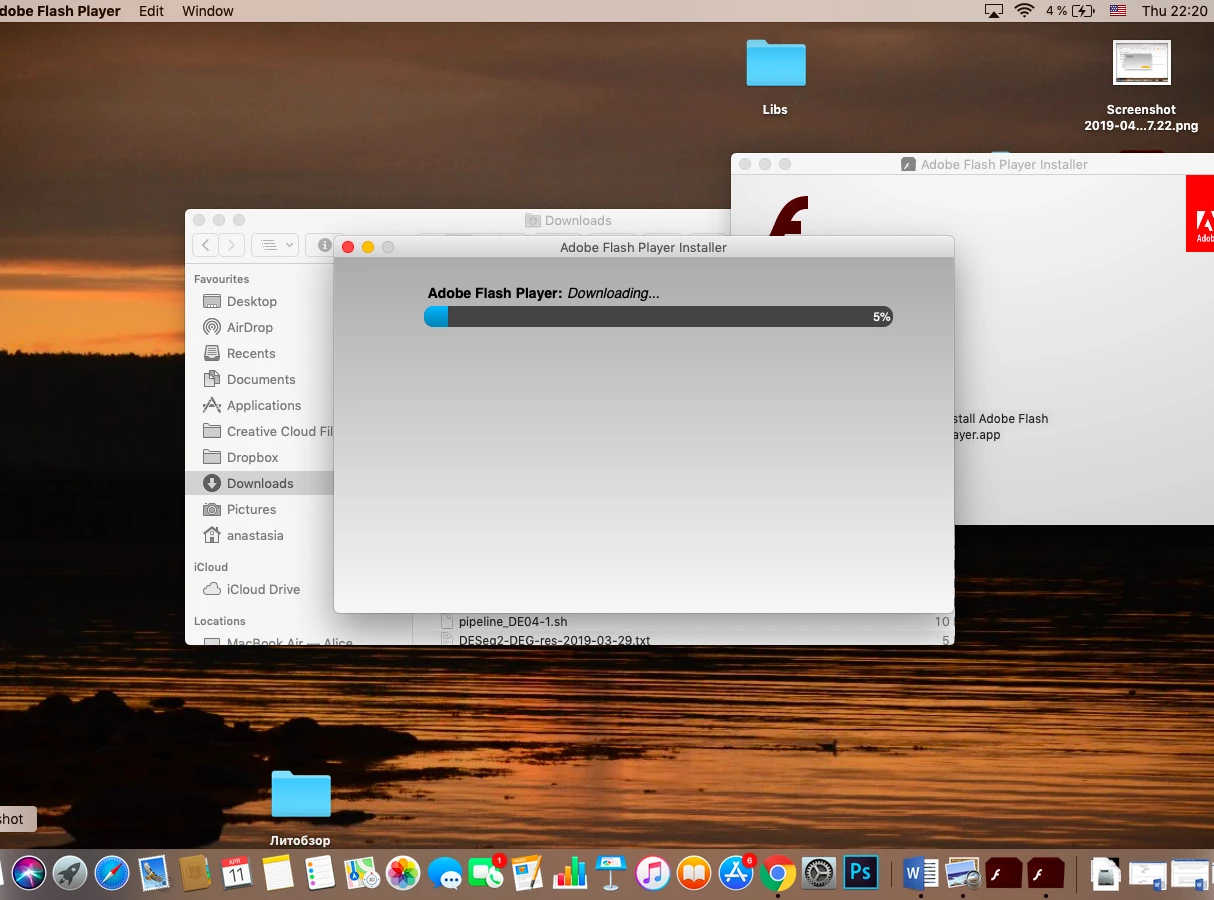Click the background Flash Player Installer title
1214x900 pixels.
coord(1004,164)
